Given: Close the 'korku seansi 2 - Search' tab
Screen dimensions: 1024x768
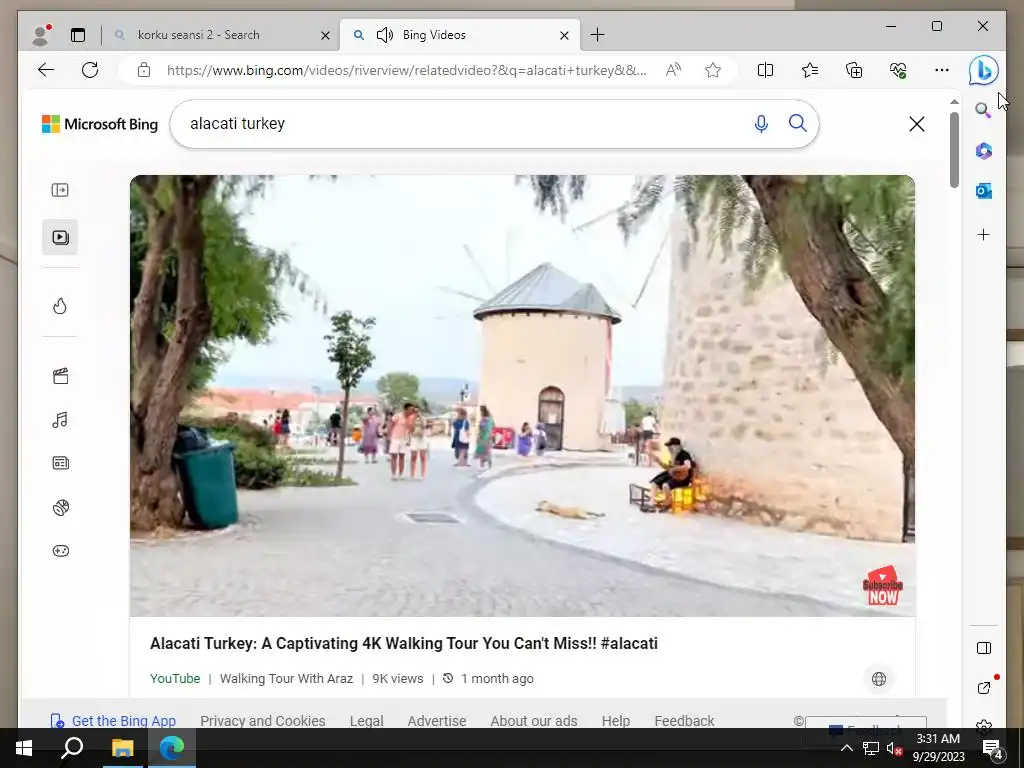Looking at the screenshot, I should pos(325,35).
